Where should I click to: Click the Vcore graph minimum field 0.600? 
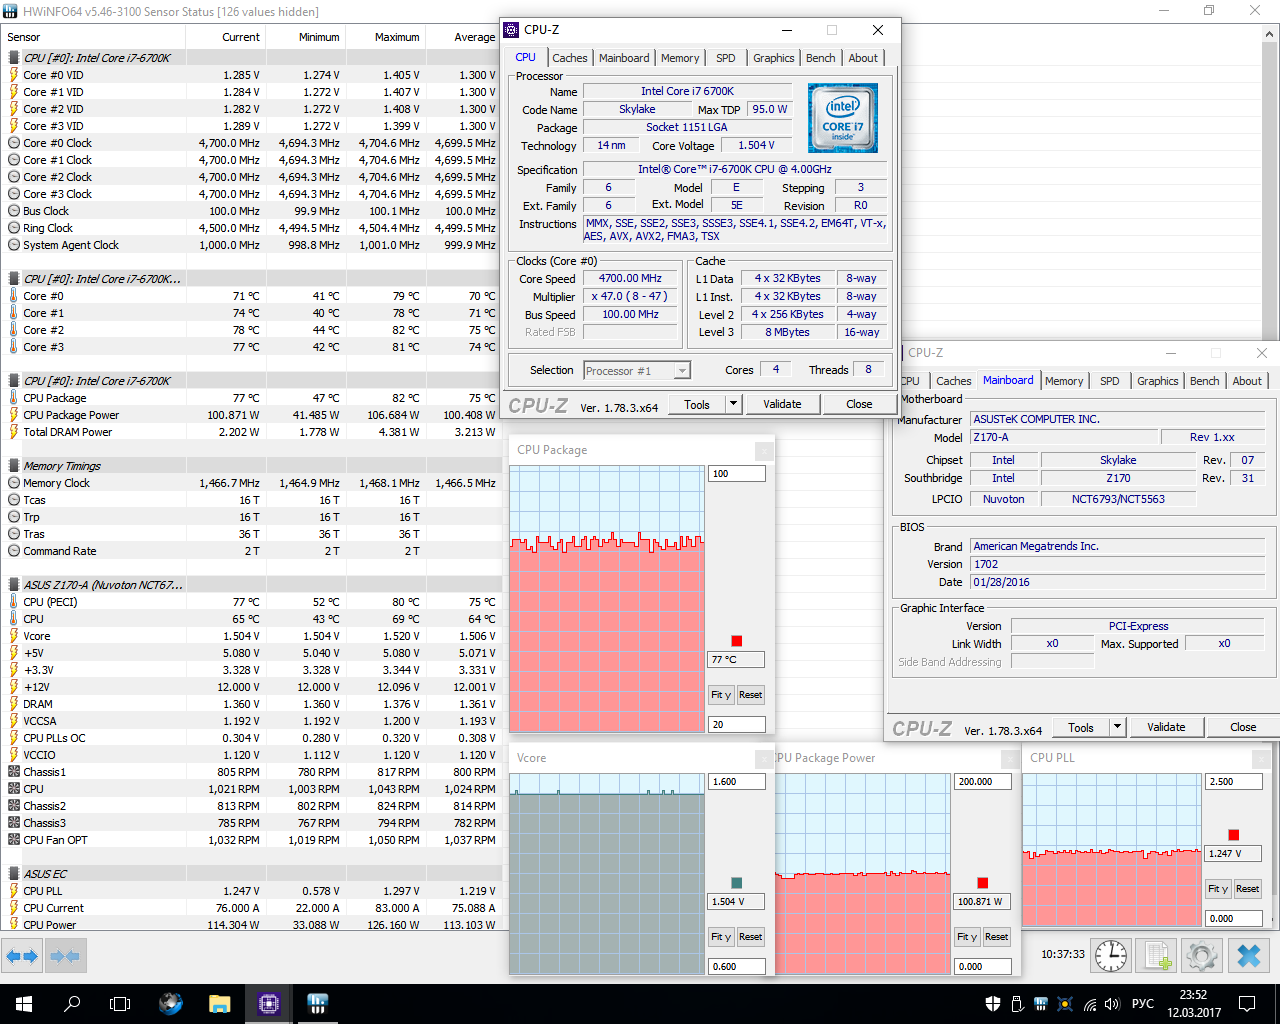pos(737,966)
